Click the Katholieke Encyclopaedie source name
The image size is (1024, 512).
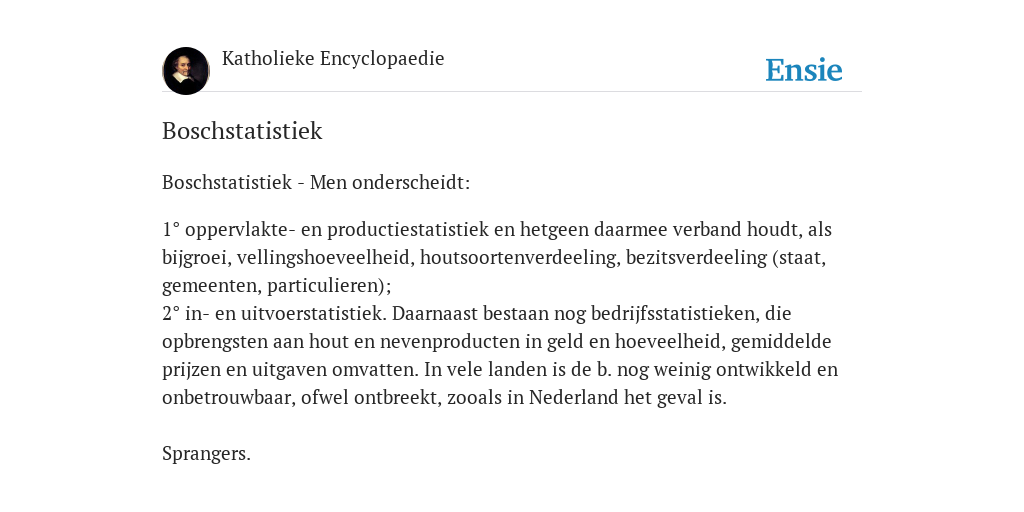coord(333,58)
